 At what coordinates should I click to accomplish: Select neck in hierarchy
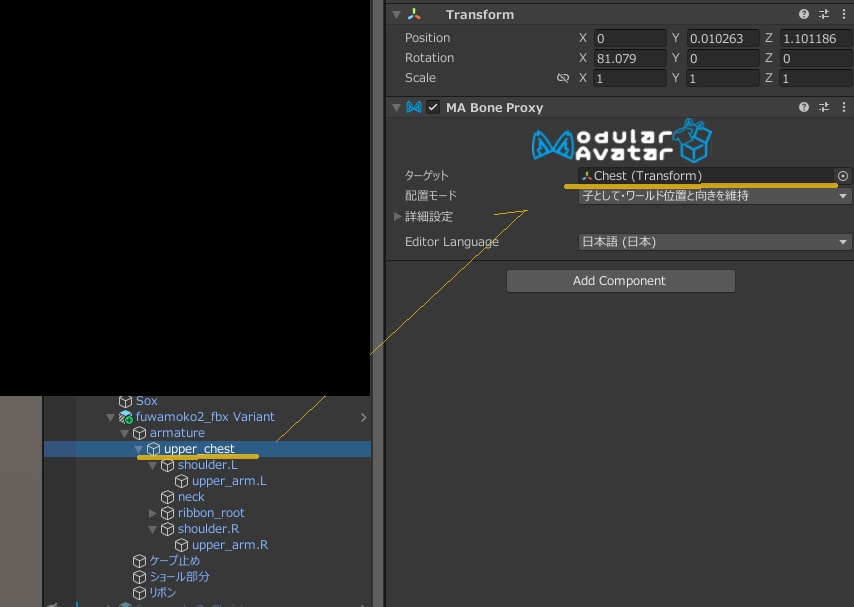191,497
